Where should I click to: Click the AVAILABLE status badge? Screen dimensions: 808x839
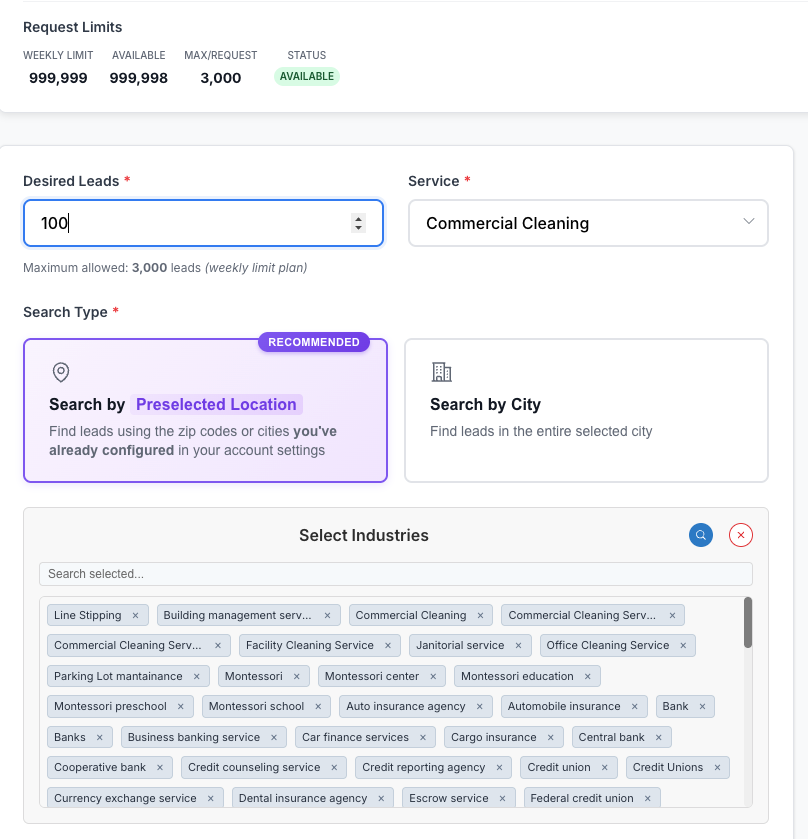(x=307, y=77)
